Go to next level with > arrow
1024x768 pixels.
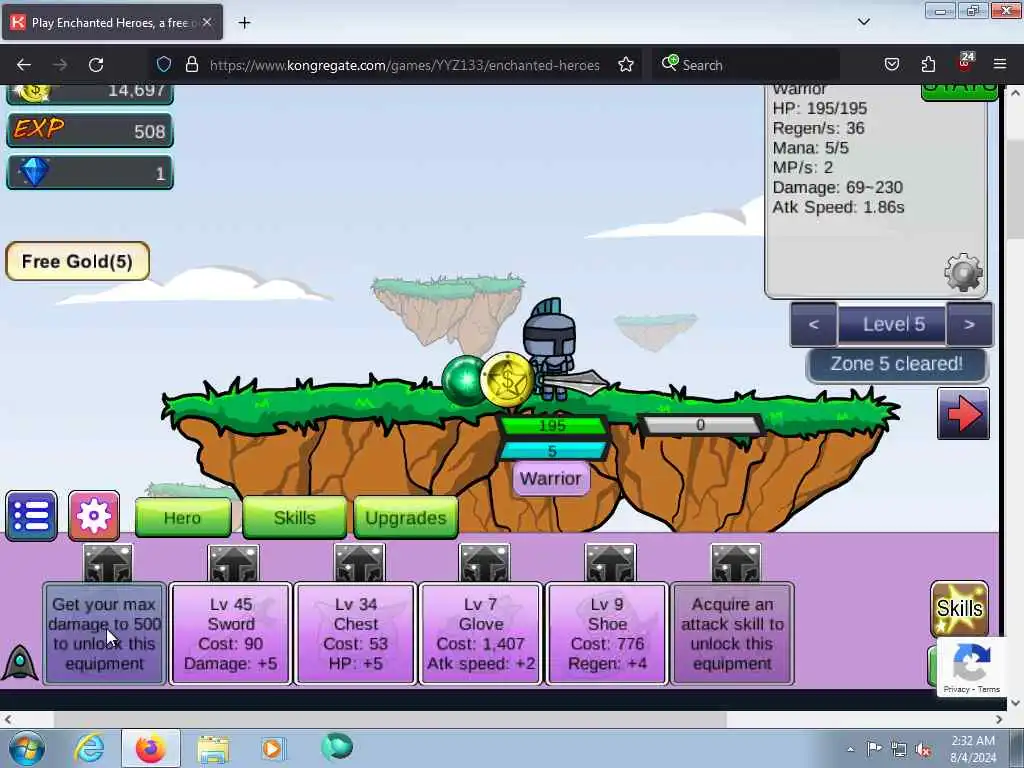(969, 325)
